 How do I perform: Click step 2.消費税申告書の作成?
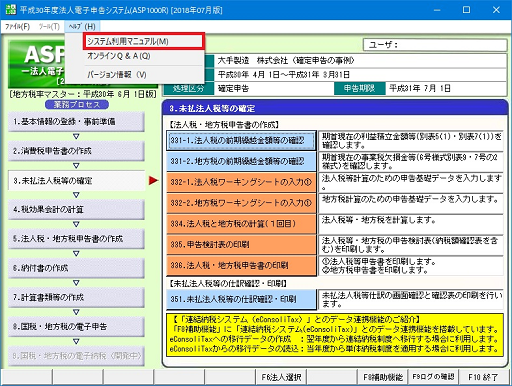[x=76, y=151]
